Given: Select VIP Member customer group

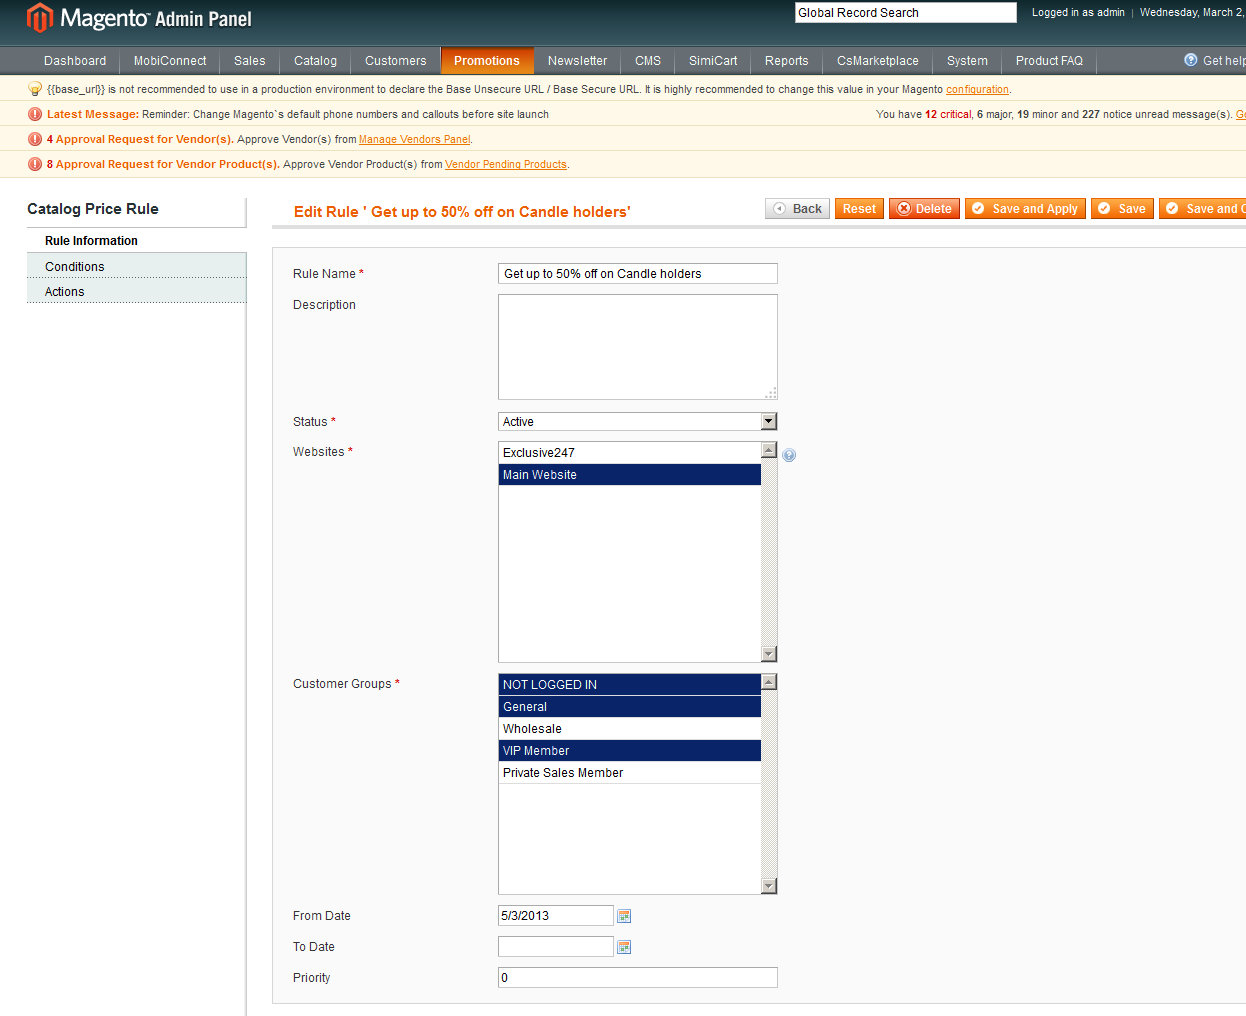Looking at the screenshot, I should tap(630, 751).
